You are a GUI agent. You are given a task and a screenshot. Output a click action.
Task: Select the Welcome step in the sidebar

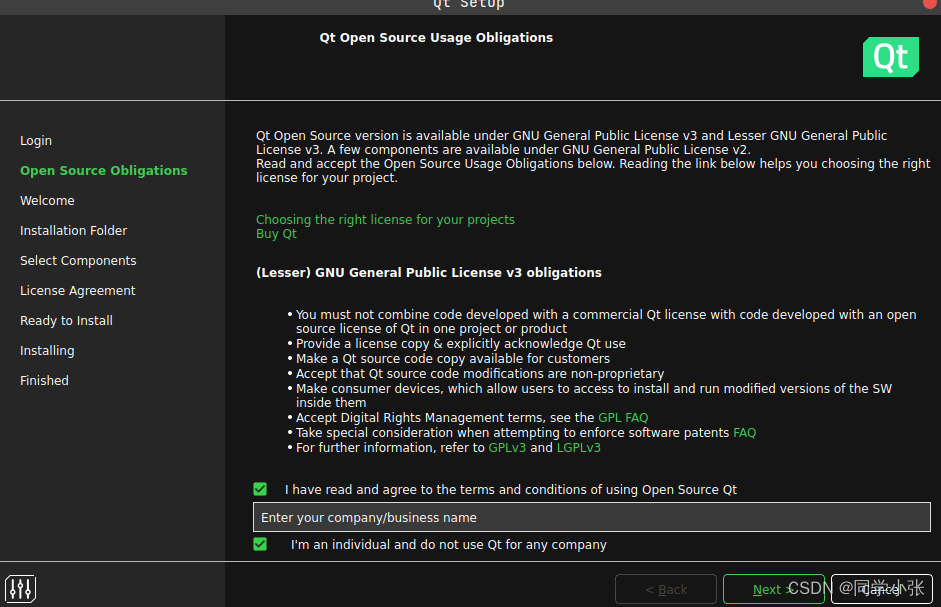pyautogui.click(x=47, y=201)
